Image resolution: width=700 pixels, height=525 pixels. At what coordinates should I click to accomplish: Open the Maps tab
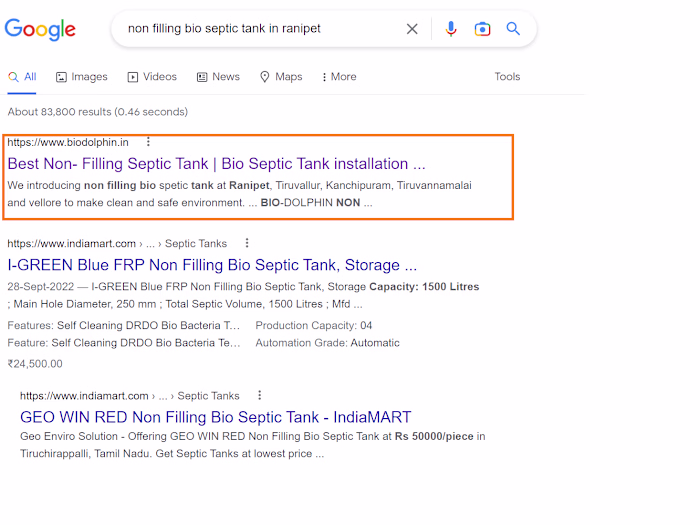point(281,77)
